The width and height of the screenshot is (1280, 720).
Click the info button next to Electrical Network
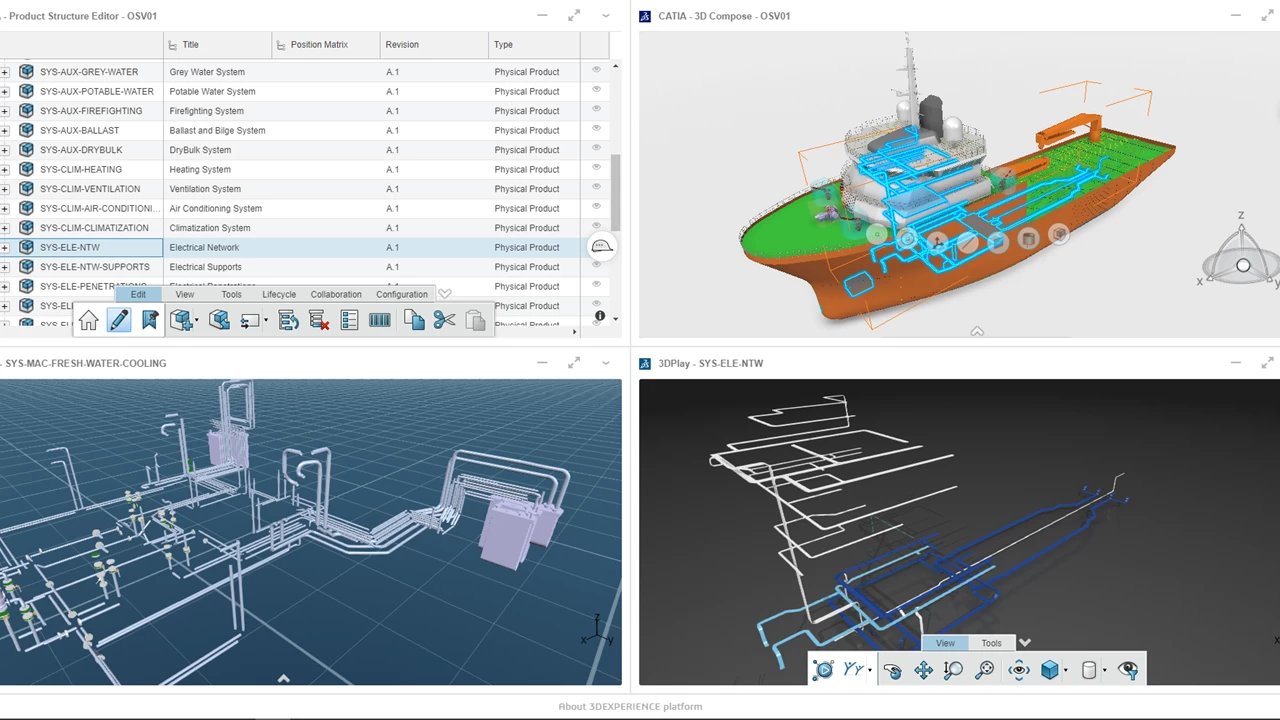point(600,316)
